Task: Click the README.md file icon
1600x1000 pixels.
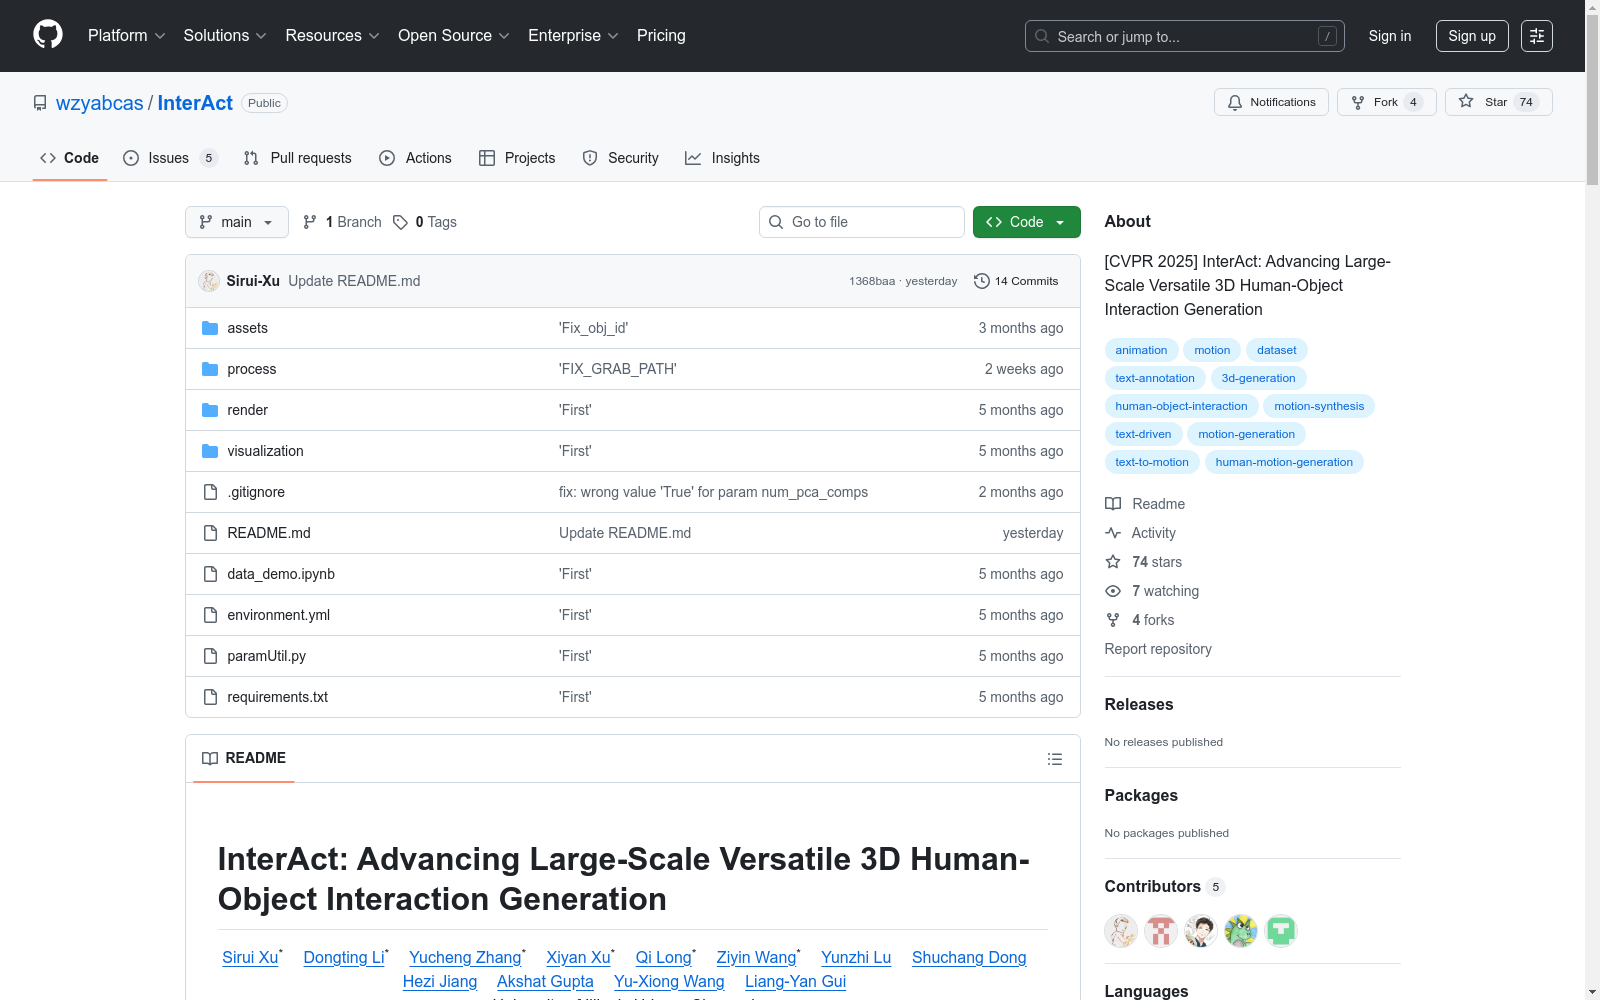Action: 210,533
